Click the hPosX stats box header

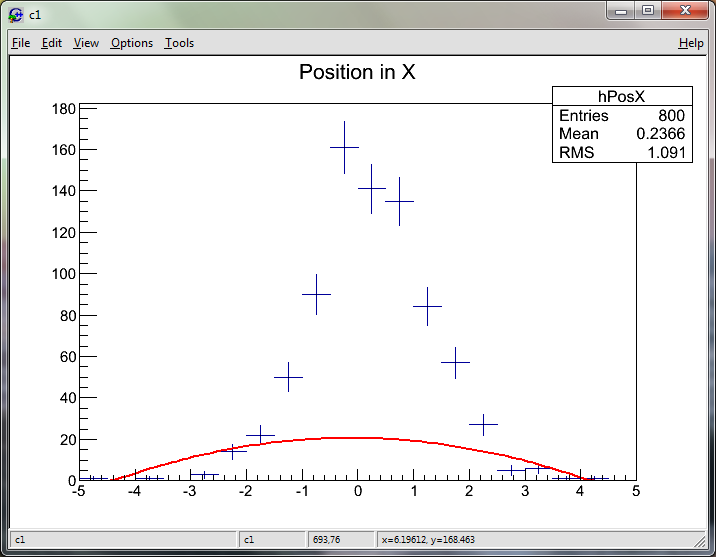(622, 96)
